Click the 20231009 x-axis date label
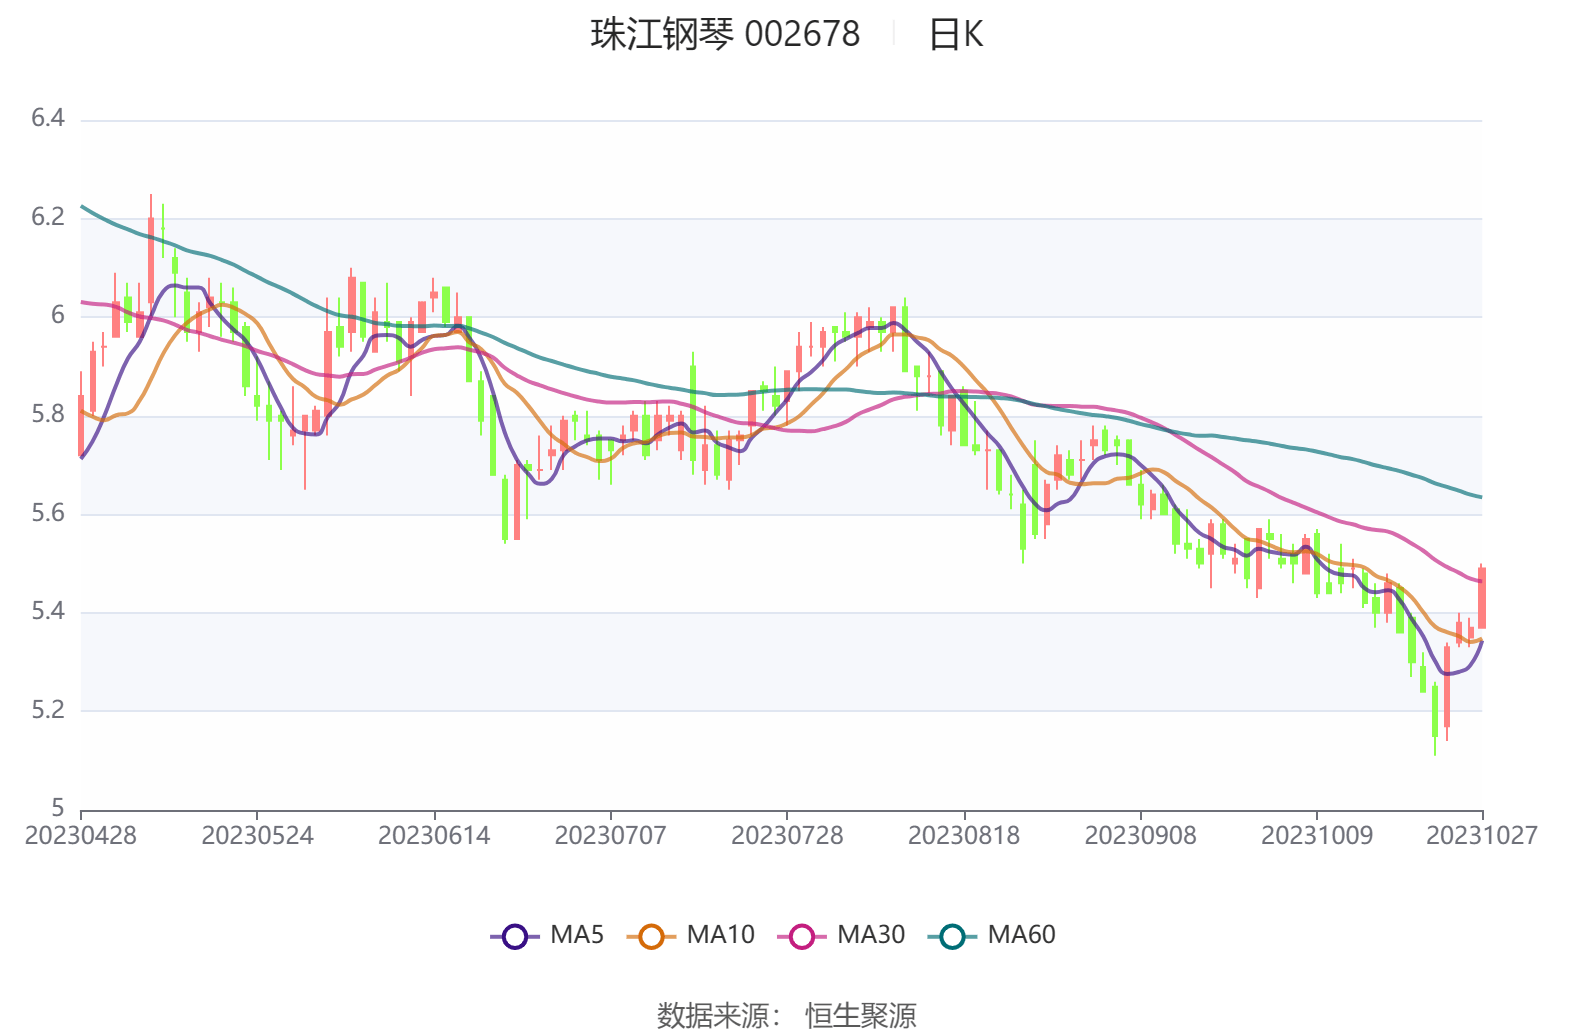 click(1317, 836)
